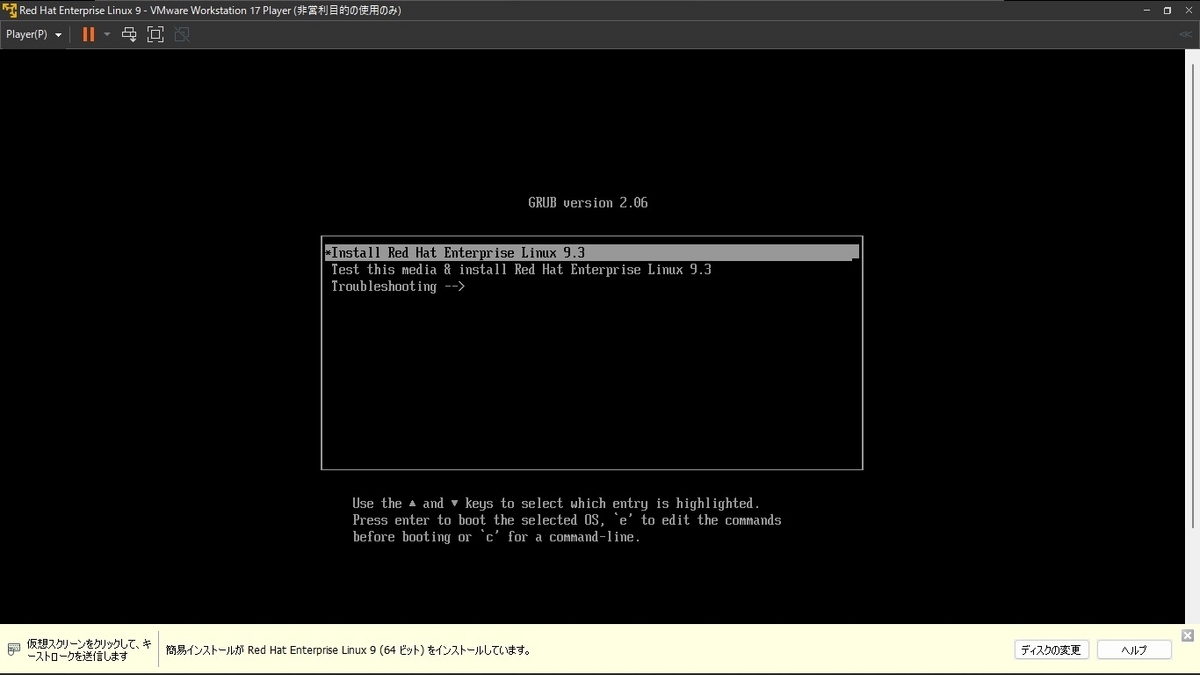Select Test this media & install entry
This screenshot has height=675, width=1200.
coord(591,270)
